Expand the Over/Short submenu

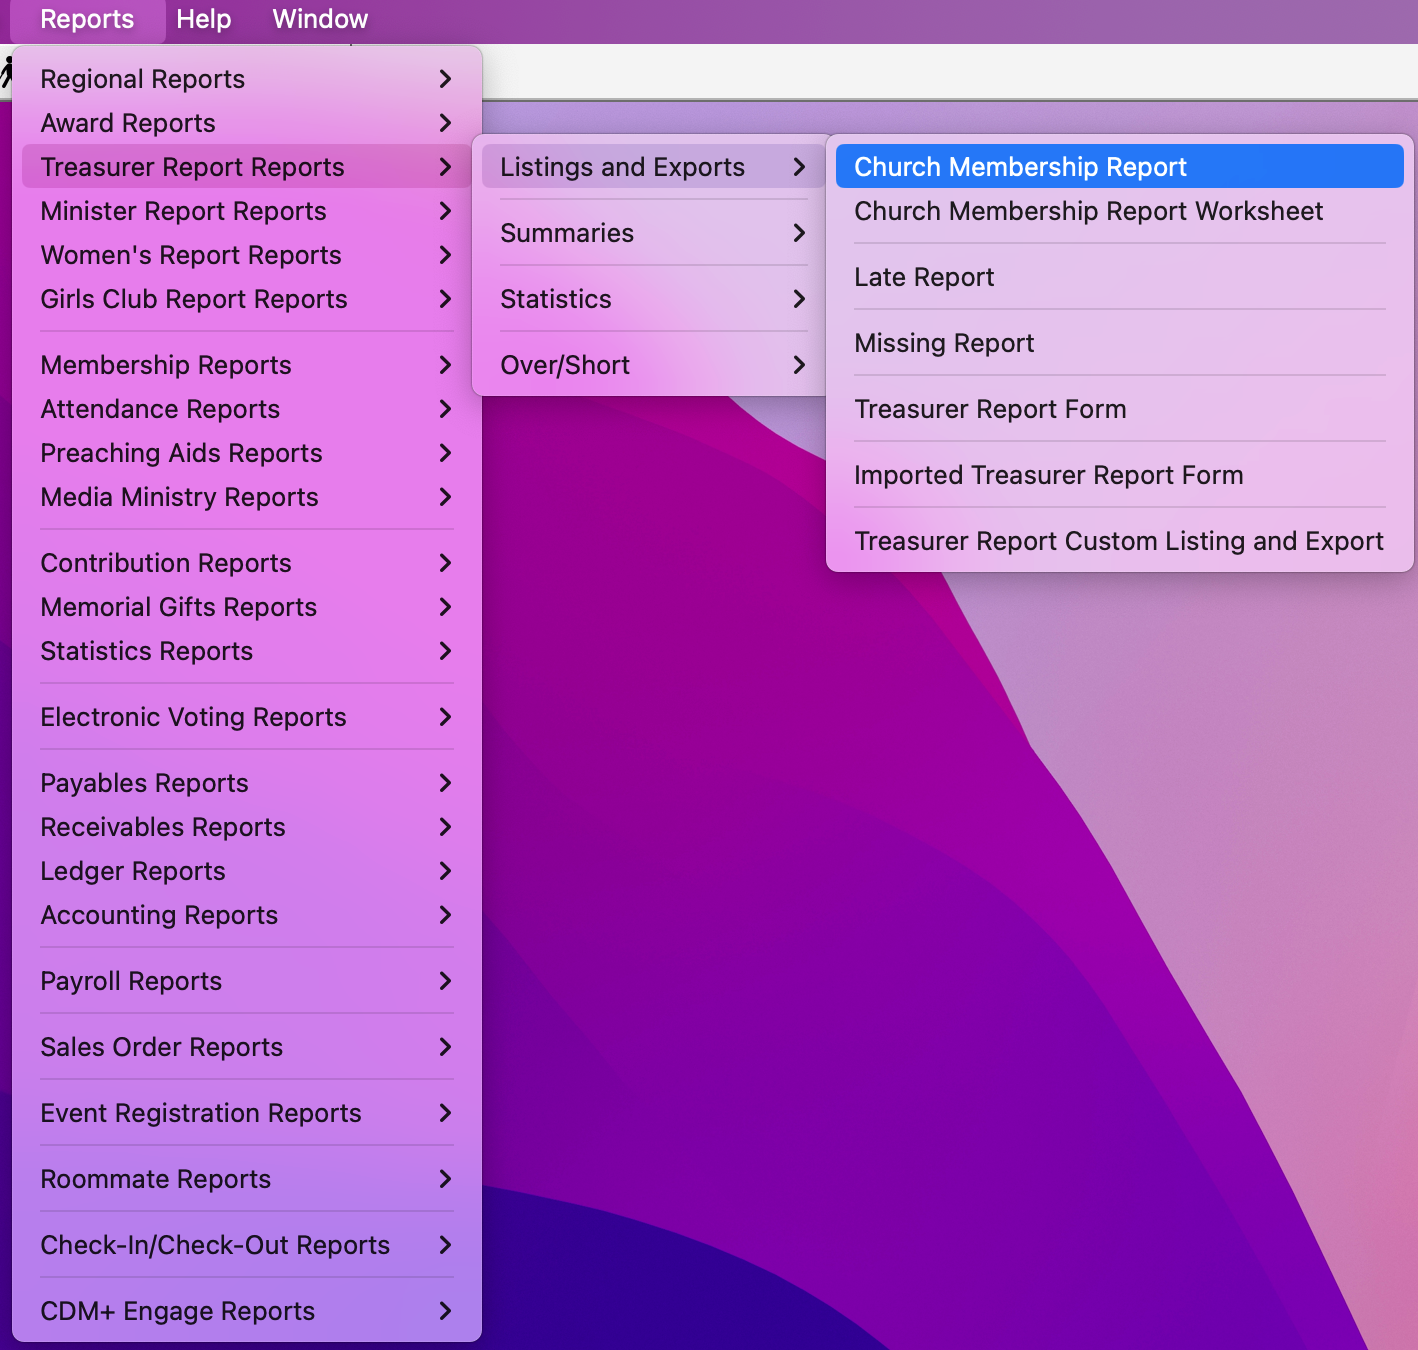(x=565, y=365)
